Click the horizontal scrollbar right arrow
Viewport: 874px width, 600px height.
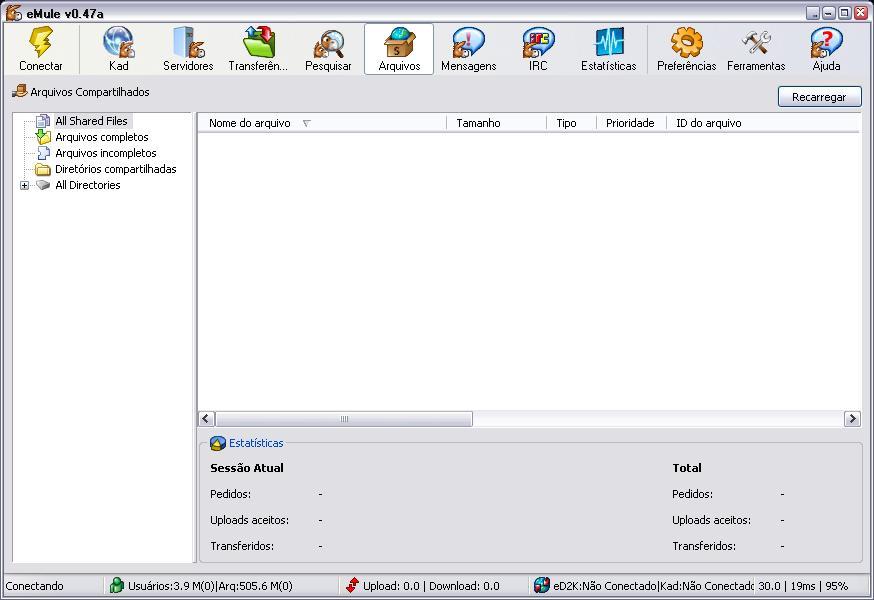tap(852, 419)
